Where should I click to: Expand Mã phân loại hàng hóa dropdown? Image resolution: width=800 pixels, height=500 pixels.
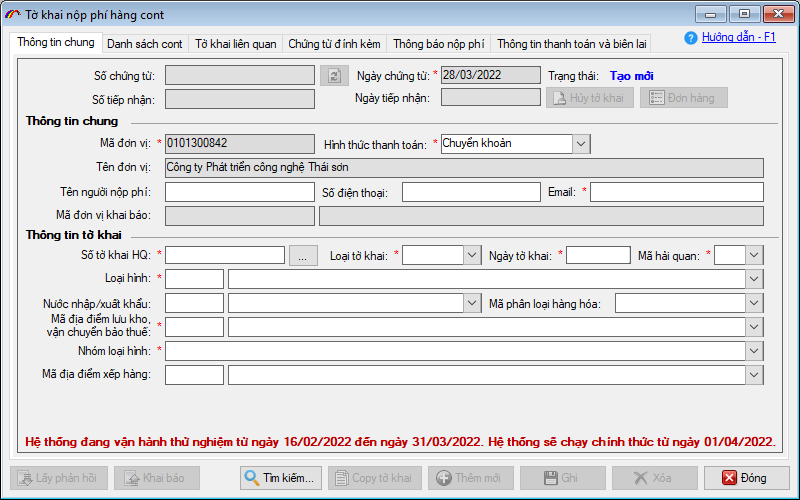click(754, 303)
